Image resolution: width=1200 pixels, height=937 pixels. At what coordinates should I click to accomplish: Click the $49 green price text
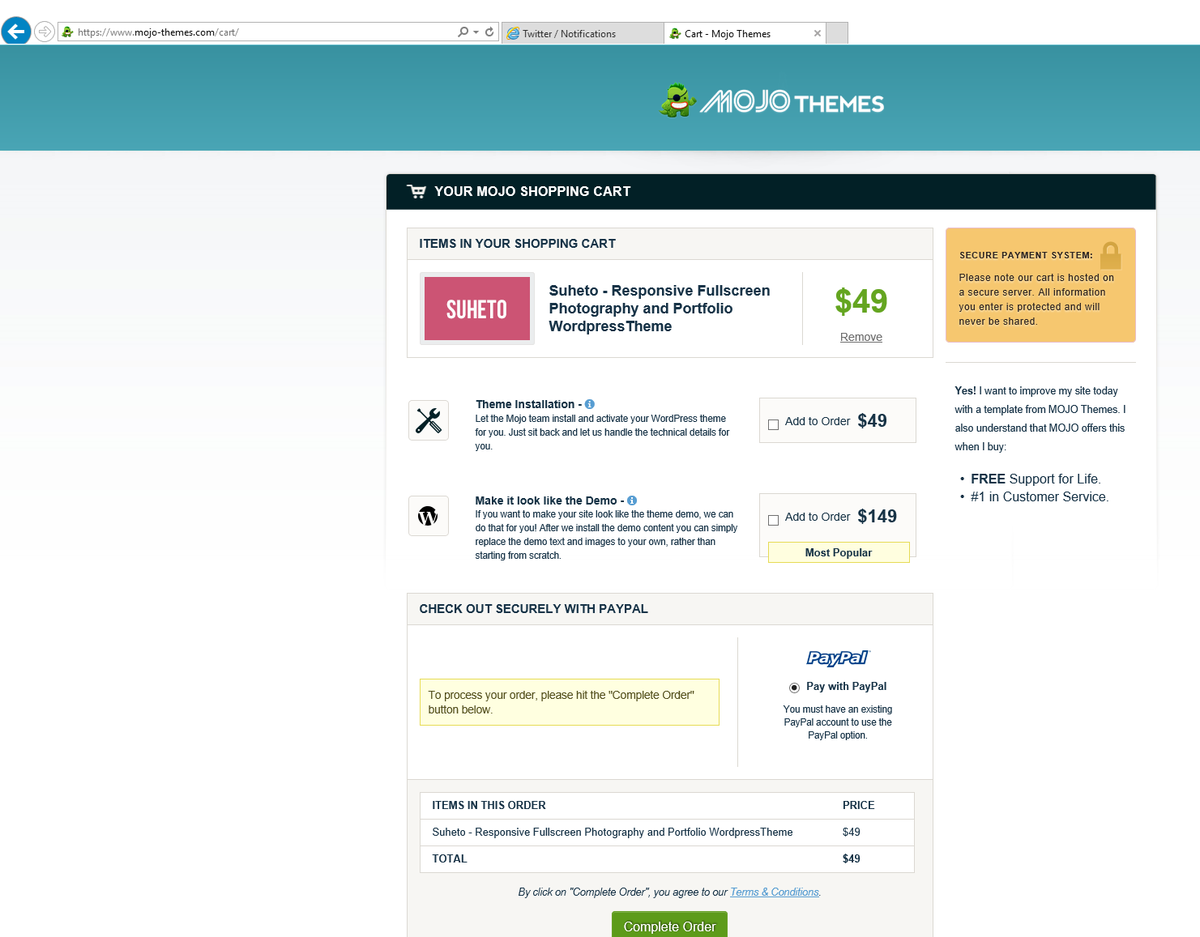tap(861, 301)
